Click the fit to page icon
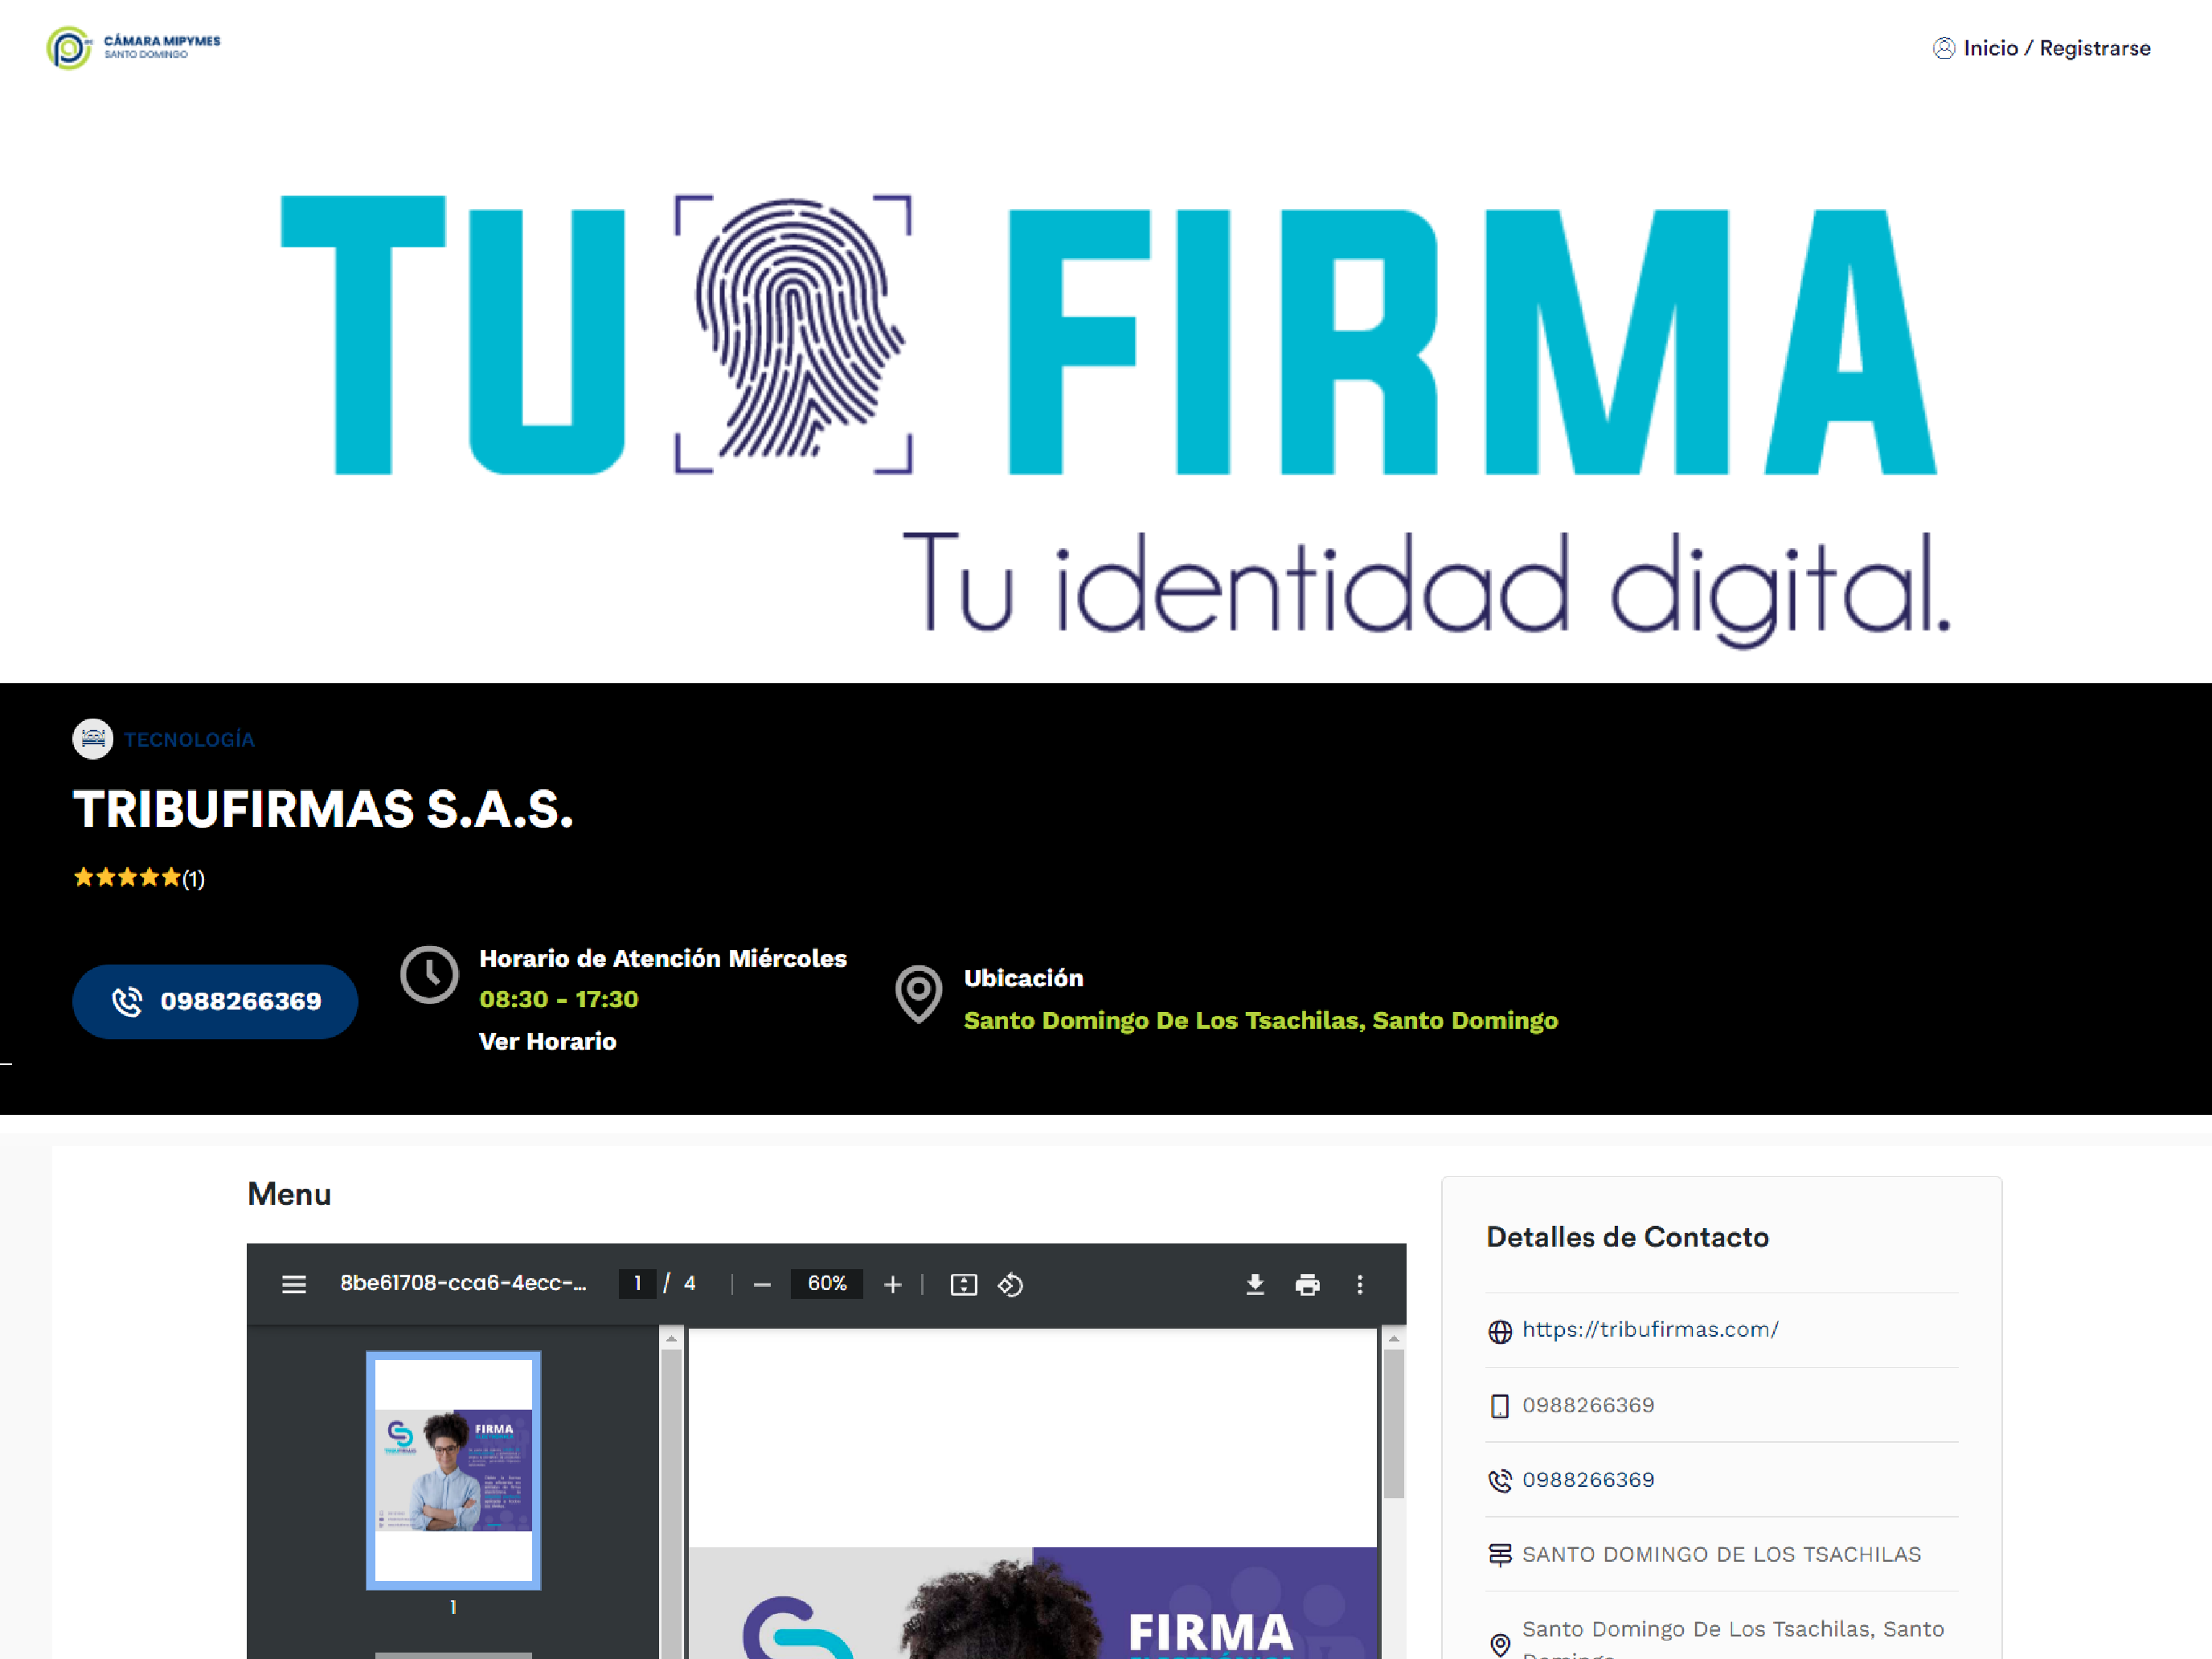Screen dimensions: 2212x1659 click(x=963, y=1284)
